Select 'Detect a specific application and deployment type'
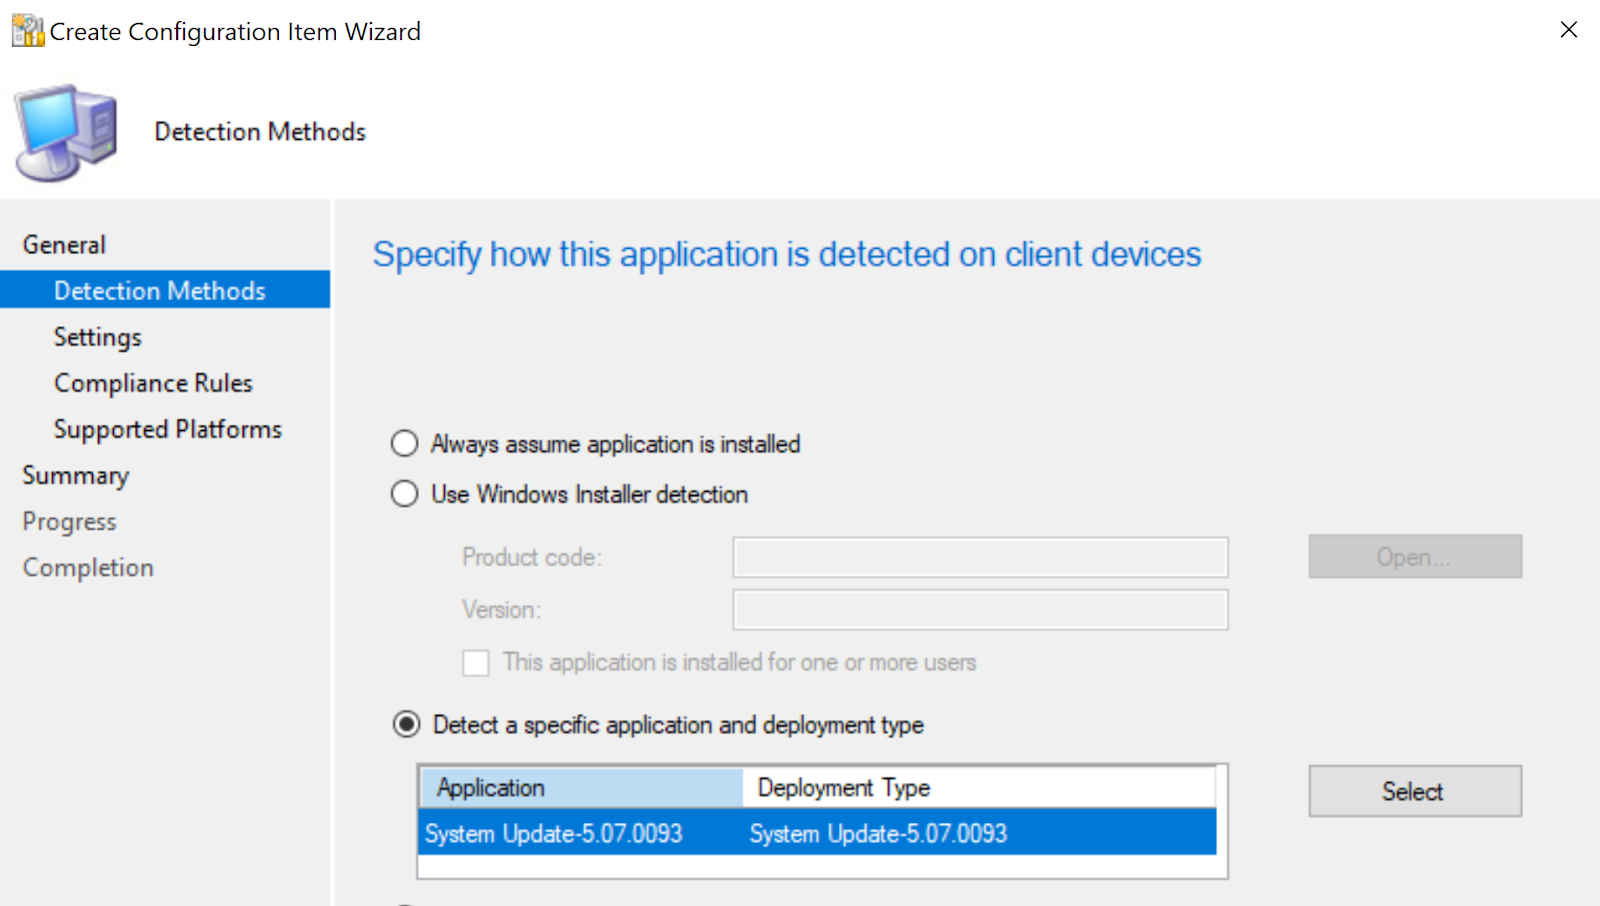This screenshot has width=1600, height=906. (406, 724)
